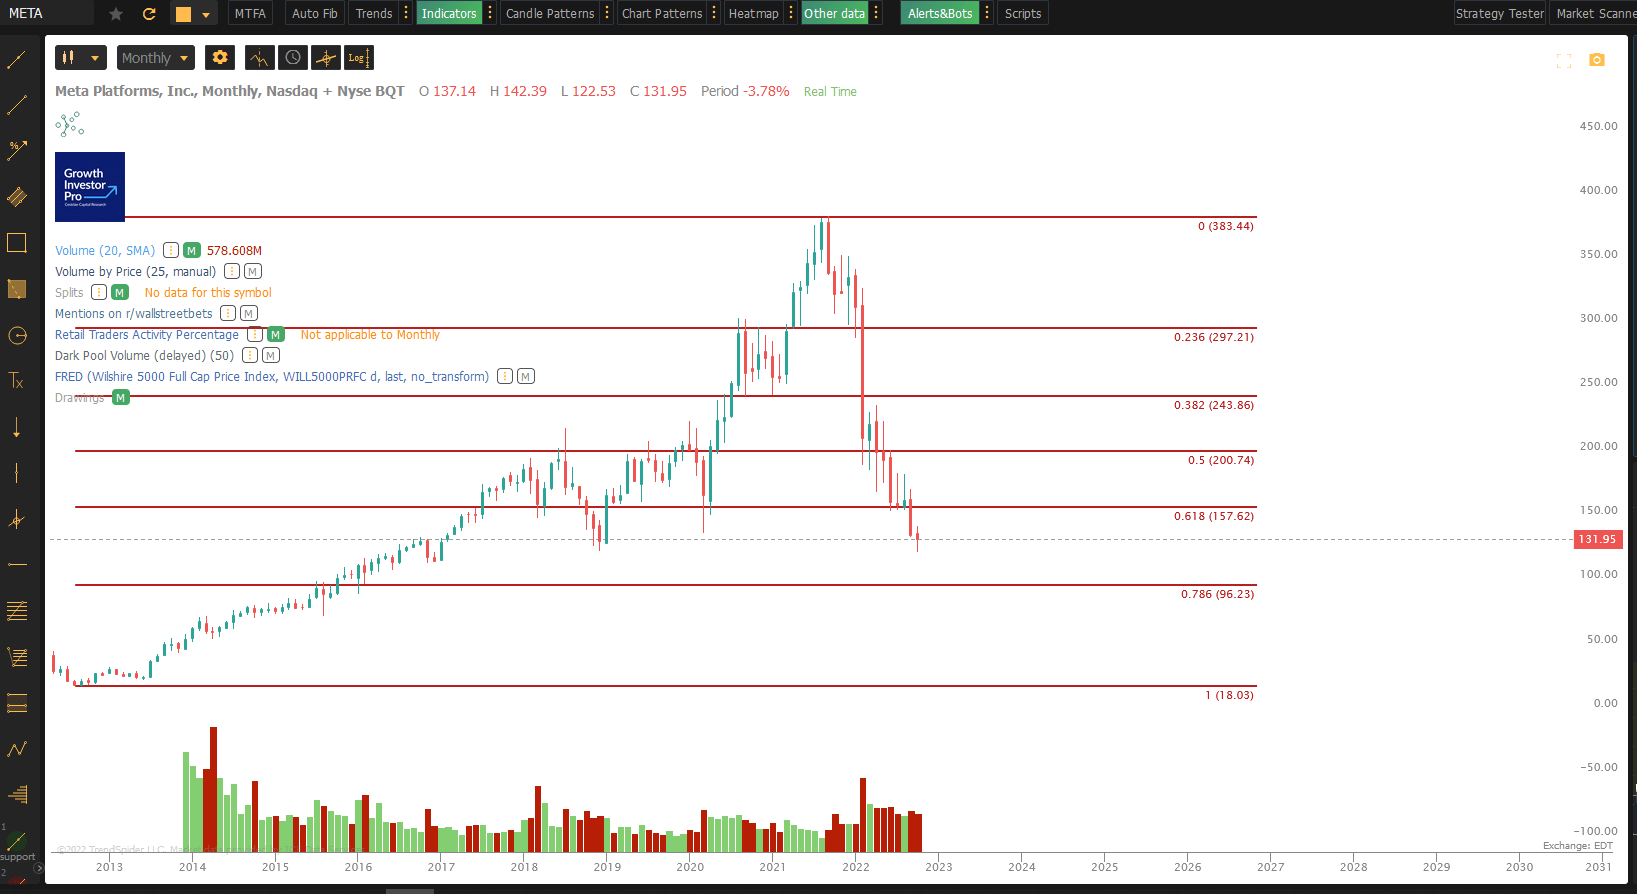Select the Tx text annotation tool
Viewport: 1637px width, 894px height.
tap(17, 381)
